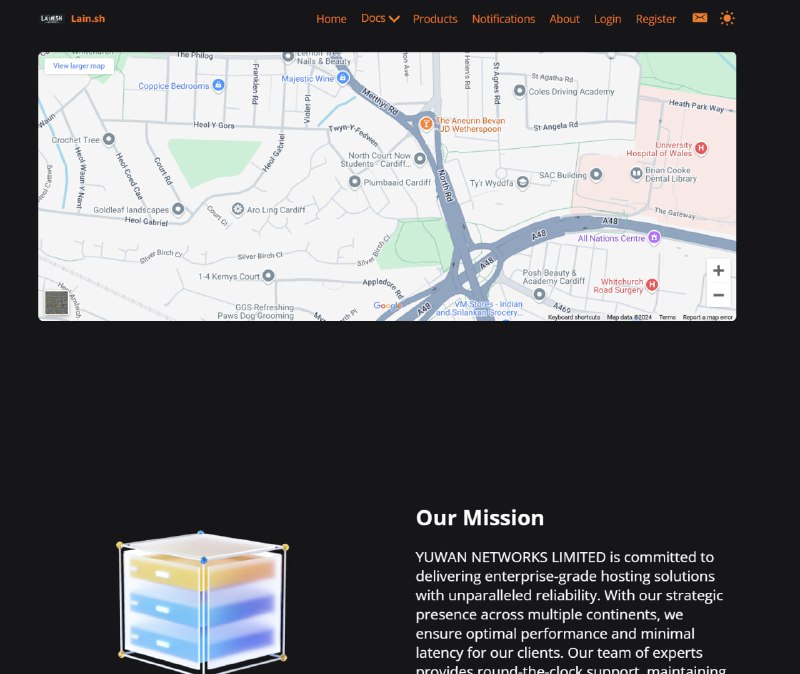Click the University Hospital of Wales marker

tap(701, 148)
